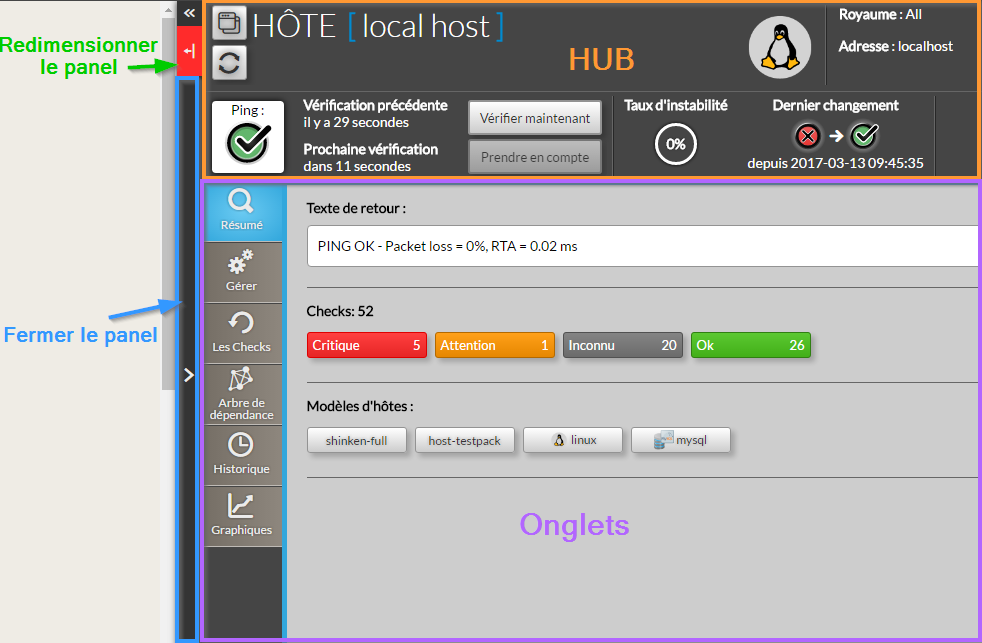Switch to the Gérer tab
The width and height of the screenshot is (982, 643).
tap(241, 272)
